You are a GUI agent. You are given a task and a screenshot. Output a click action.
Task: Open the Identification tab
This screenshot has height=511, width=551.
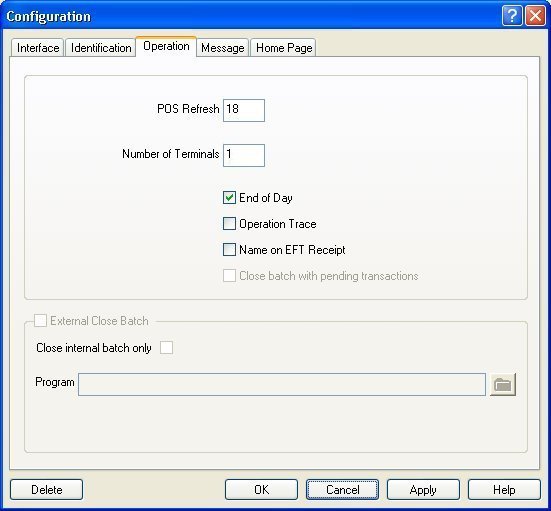(x=101, y=48)
